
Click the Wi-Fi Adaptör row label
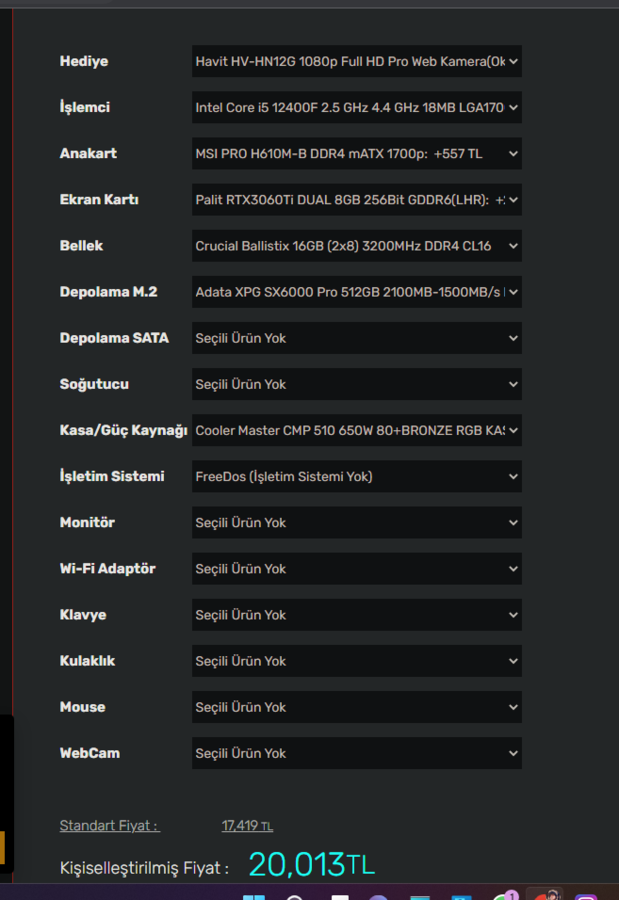[x=108, y=568]
